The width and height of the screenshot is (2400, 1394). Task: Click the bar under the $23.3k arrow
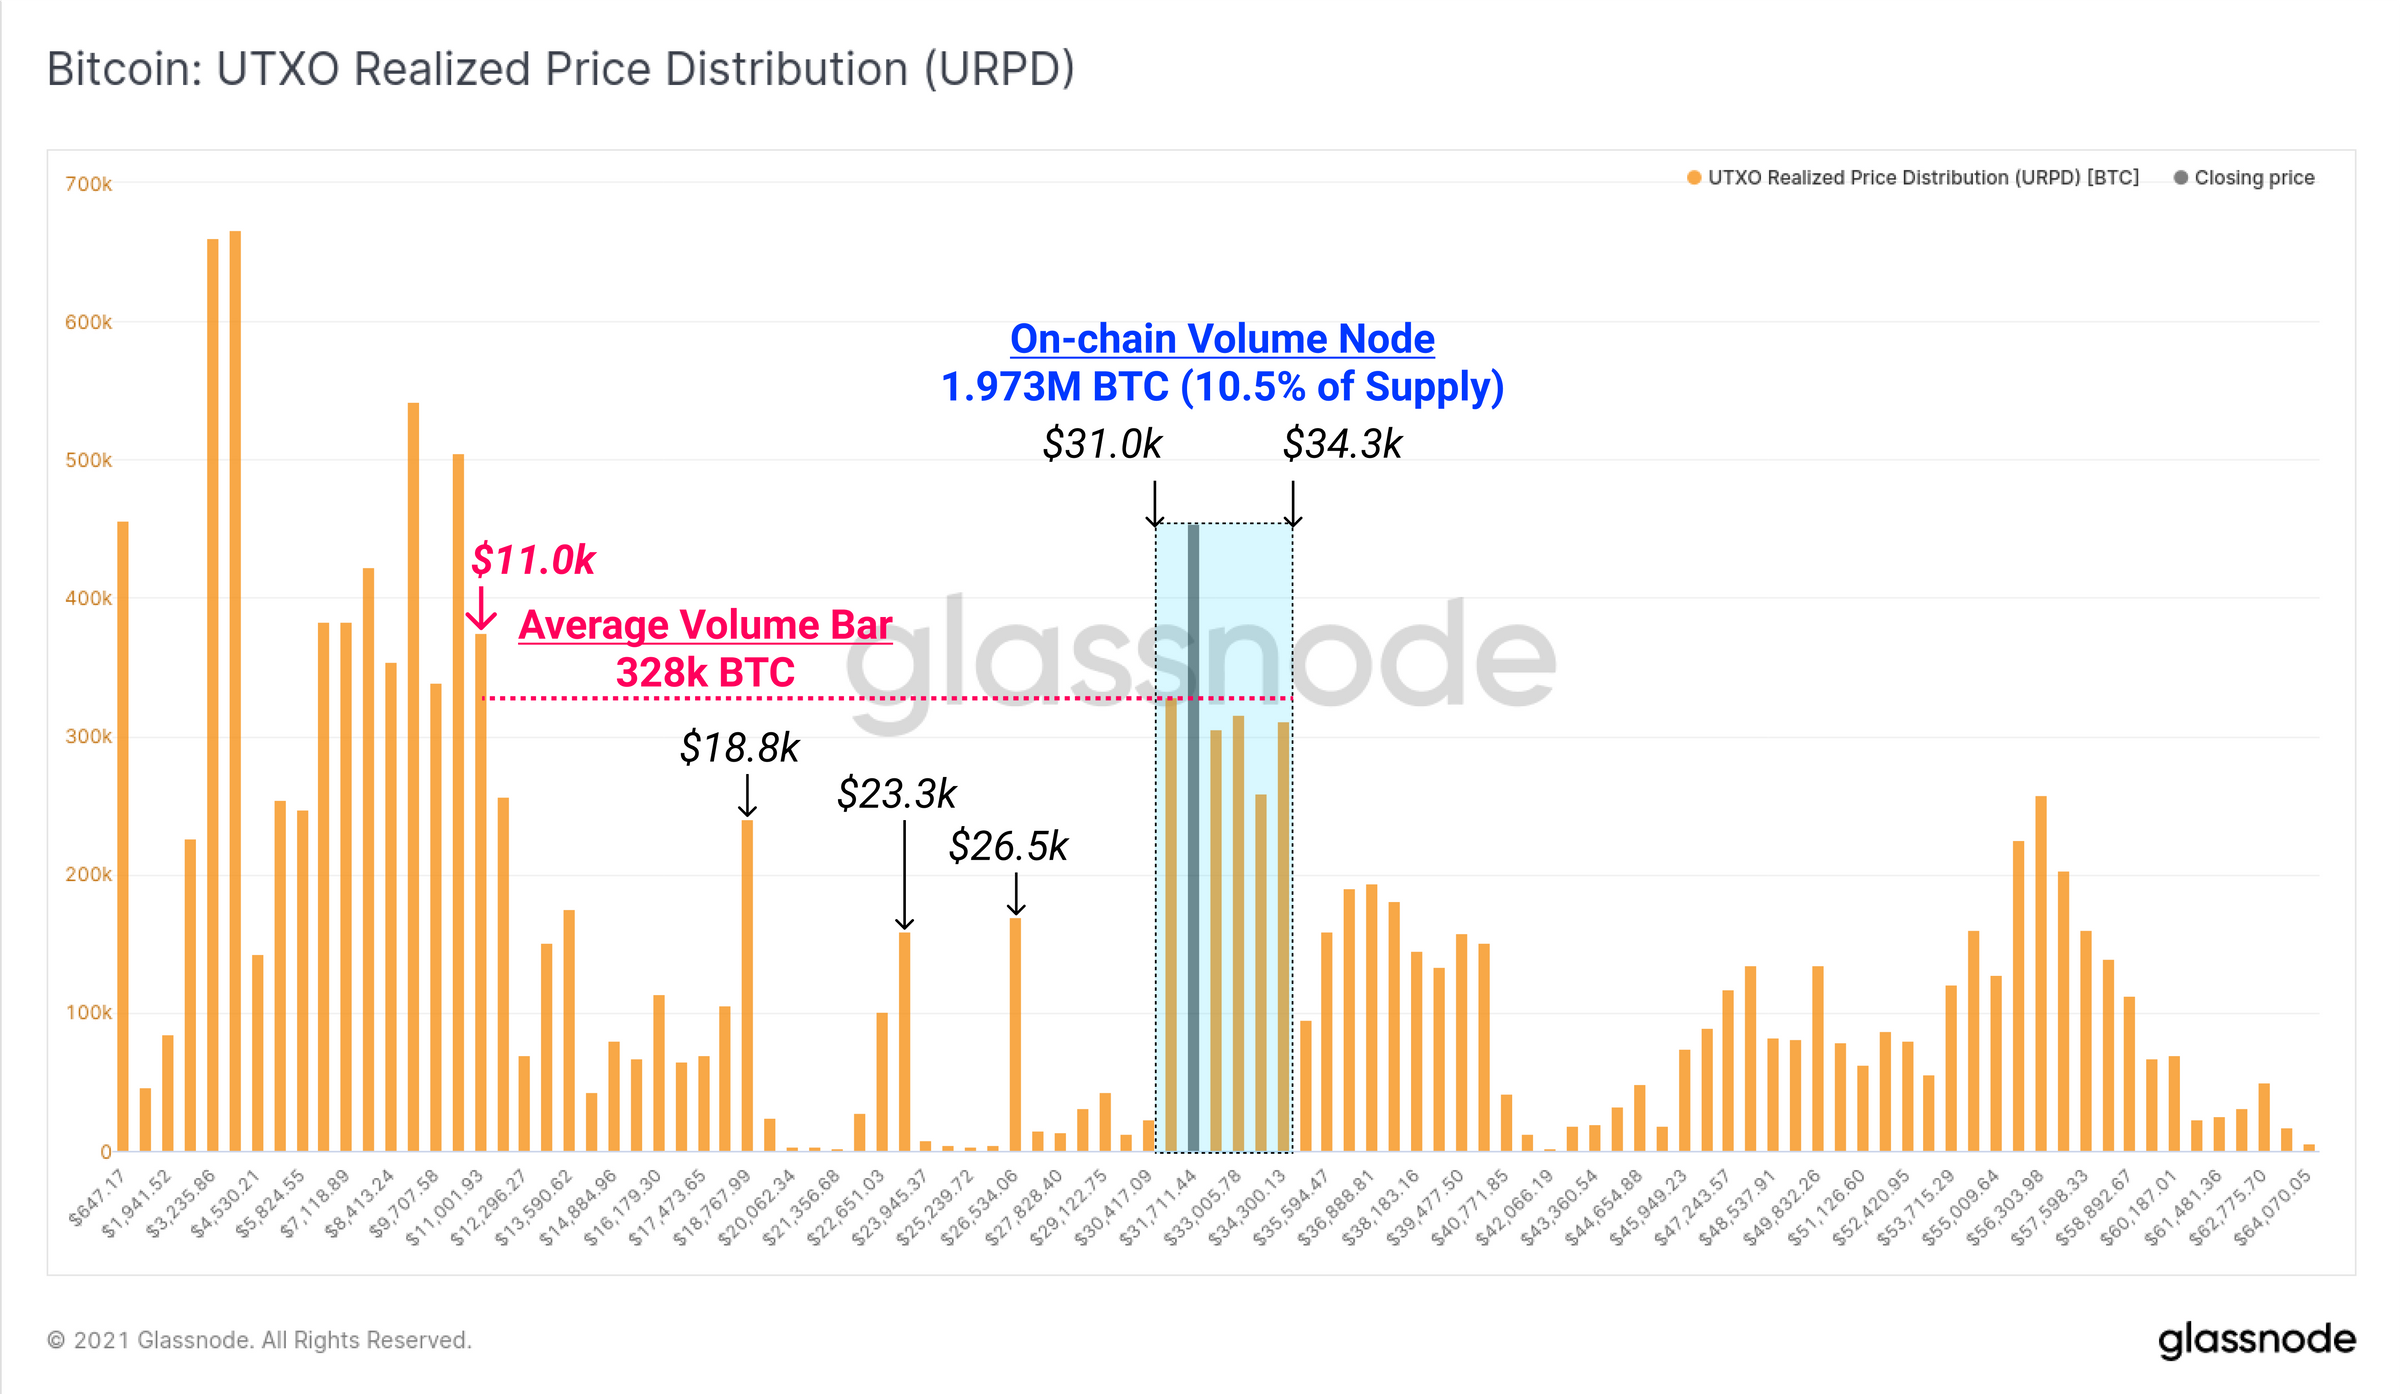pos(904,1041)
